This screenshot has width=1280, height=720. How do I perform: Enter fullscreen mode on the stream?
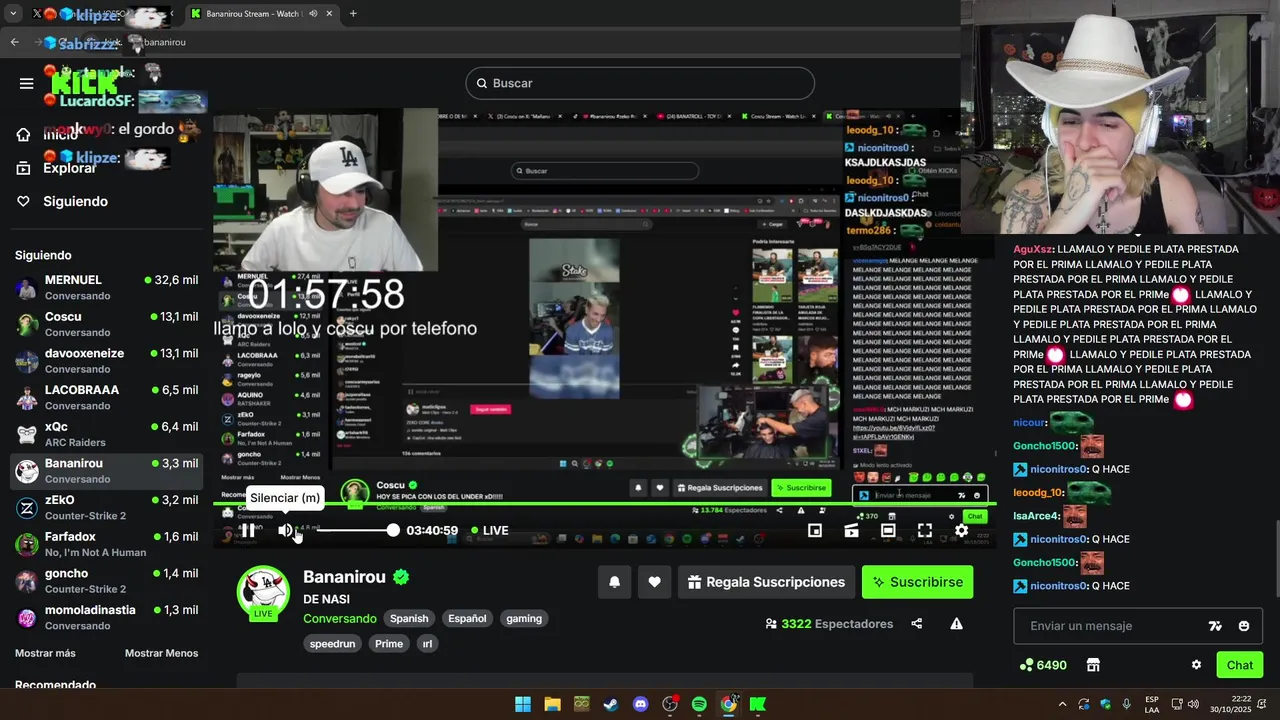tap(925, 531)
